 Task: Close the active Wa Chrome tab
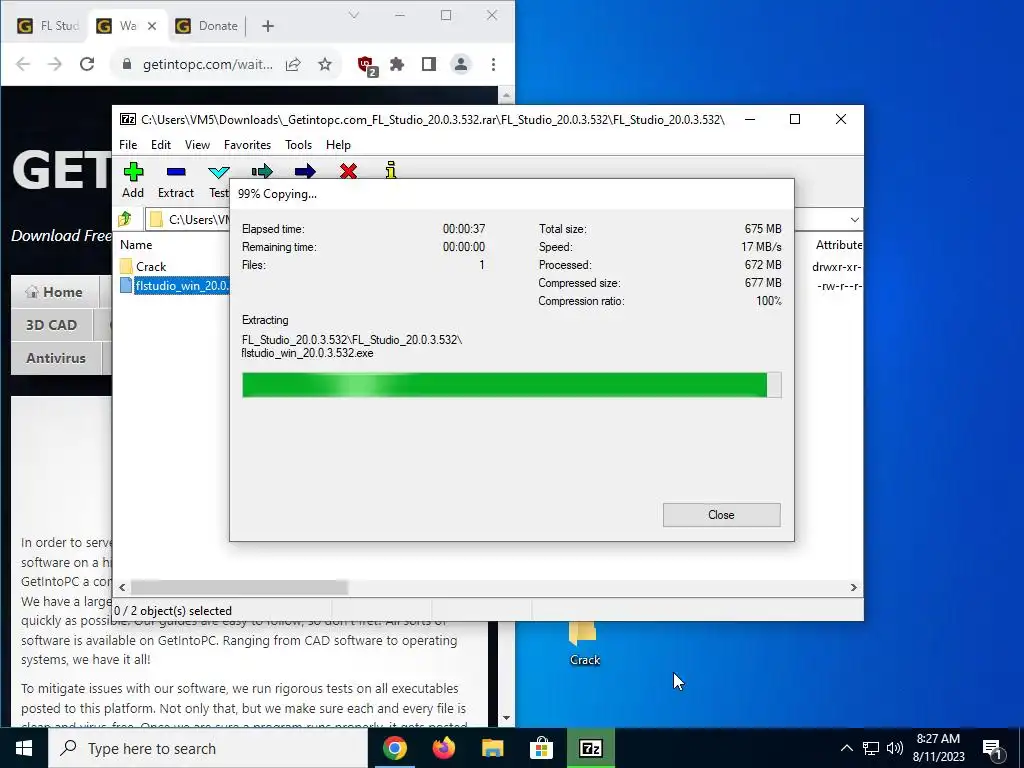point(152,25)
